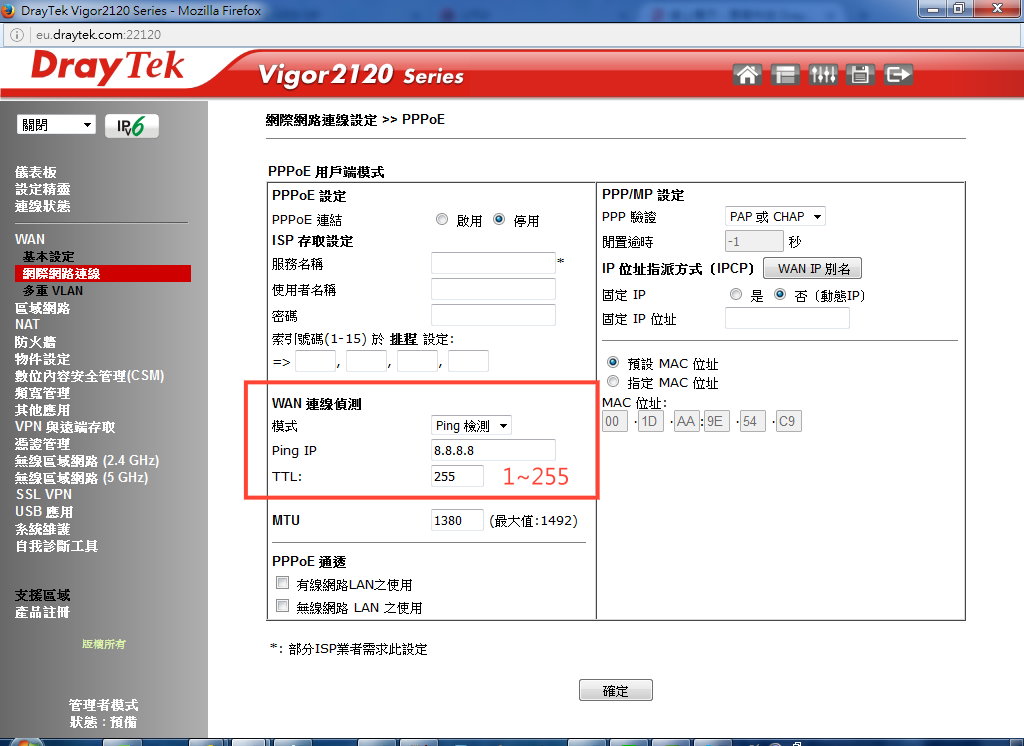Click the layout panel icon in the header
1024x746 pixels.
[785, 74]
